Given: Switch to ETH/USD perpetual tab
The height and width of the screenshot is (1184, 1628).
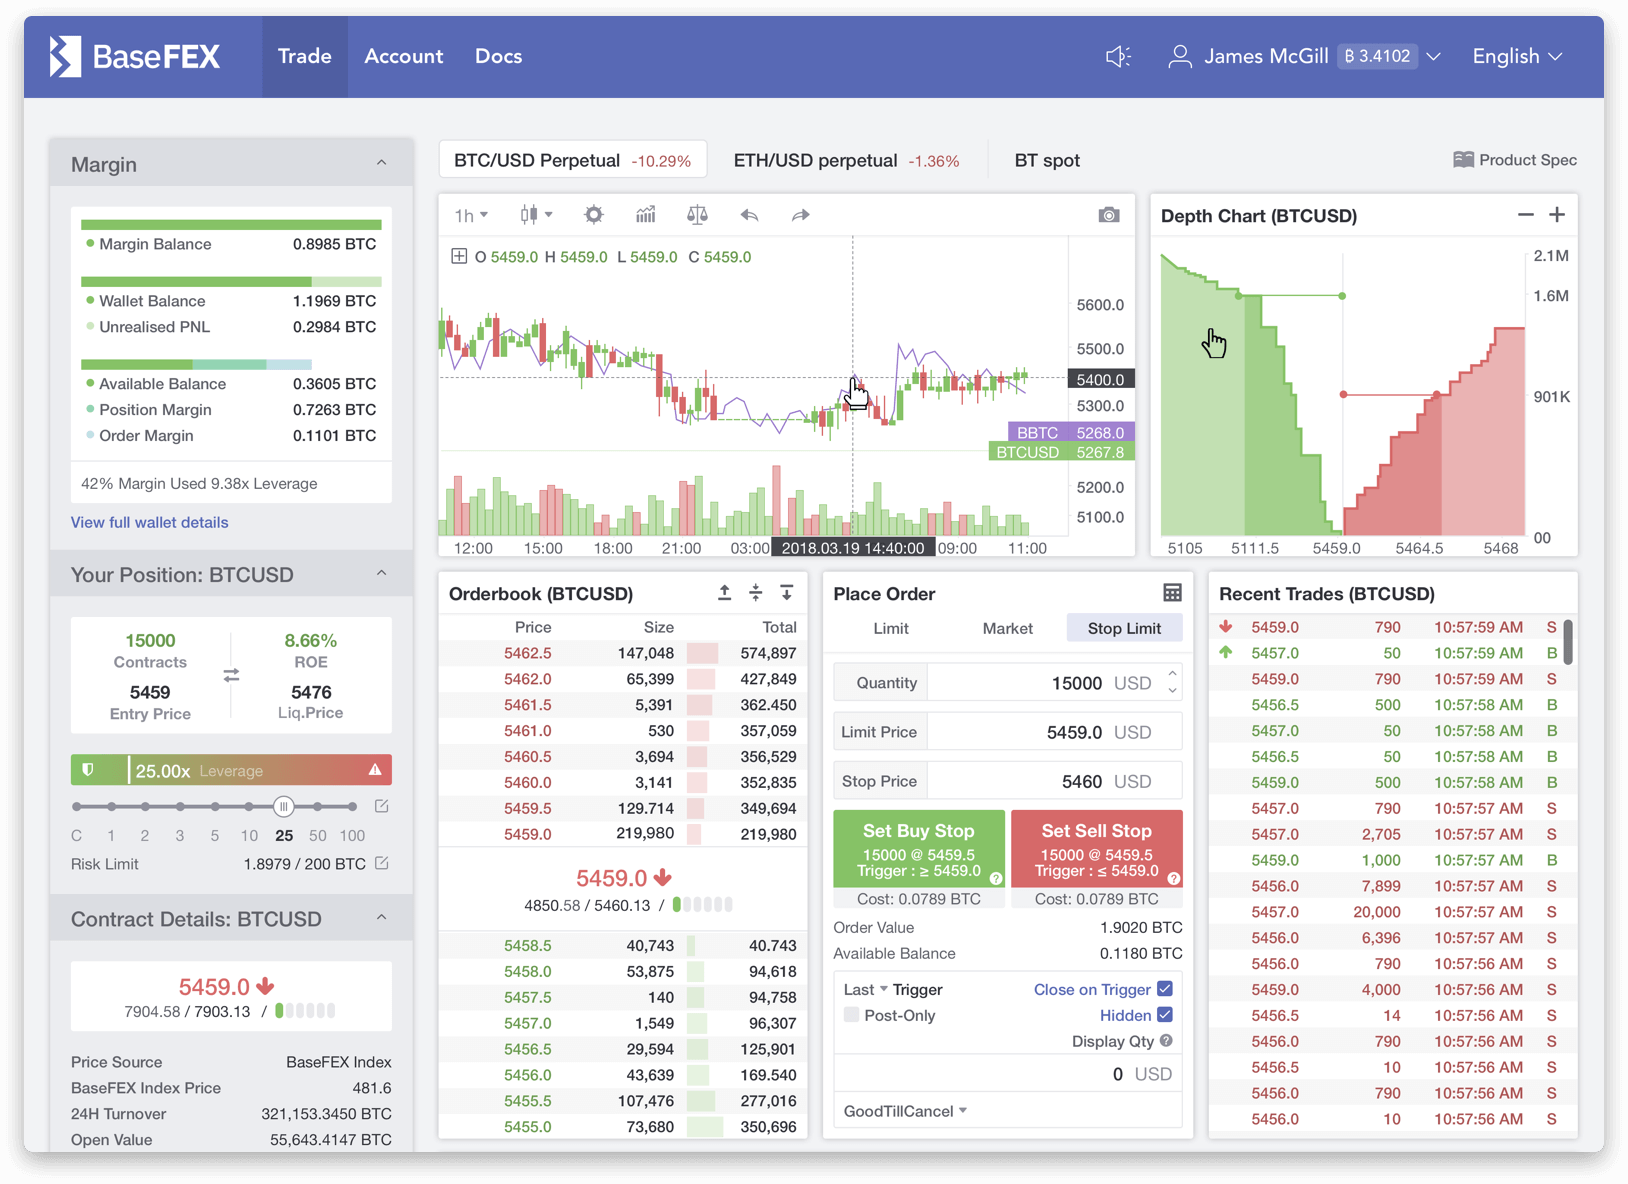Looking at the screenshot, I should pyautogui.click(x=846, y=160).
